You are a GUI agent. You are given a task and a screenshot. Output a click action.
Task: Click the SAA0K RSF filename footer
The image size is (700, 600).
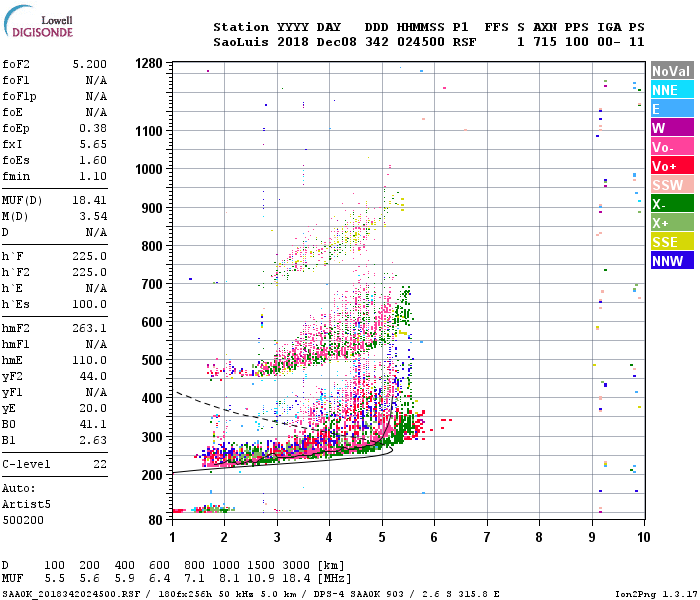71,594
